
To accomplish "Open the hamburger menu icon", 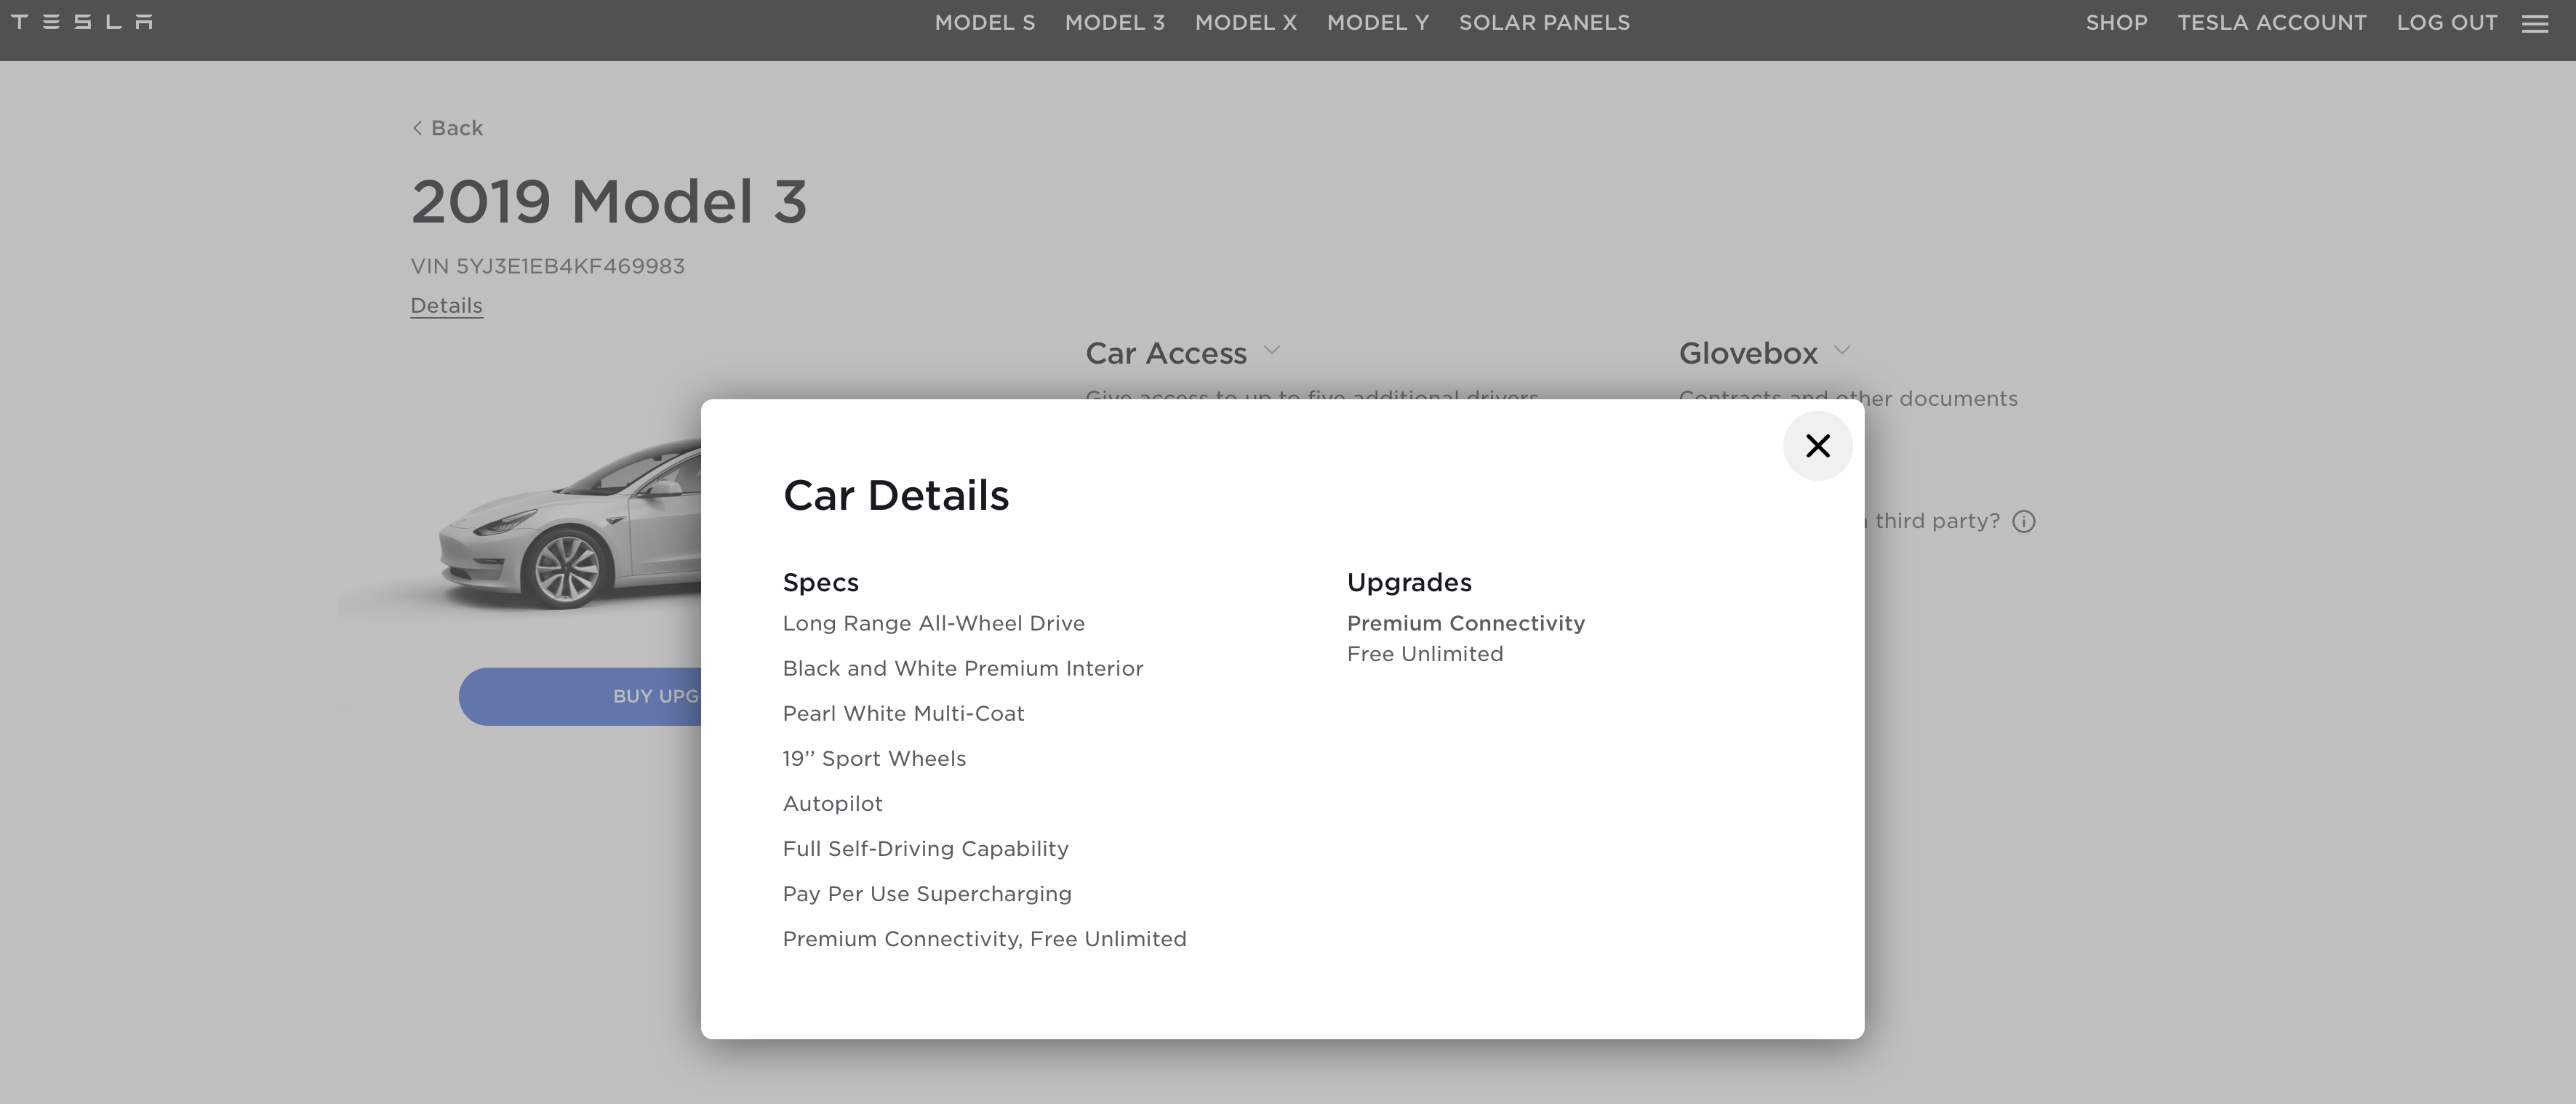I will pos(2534,24).
